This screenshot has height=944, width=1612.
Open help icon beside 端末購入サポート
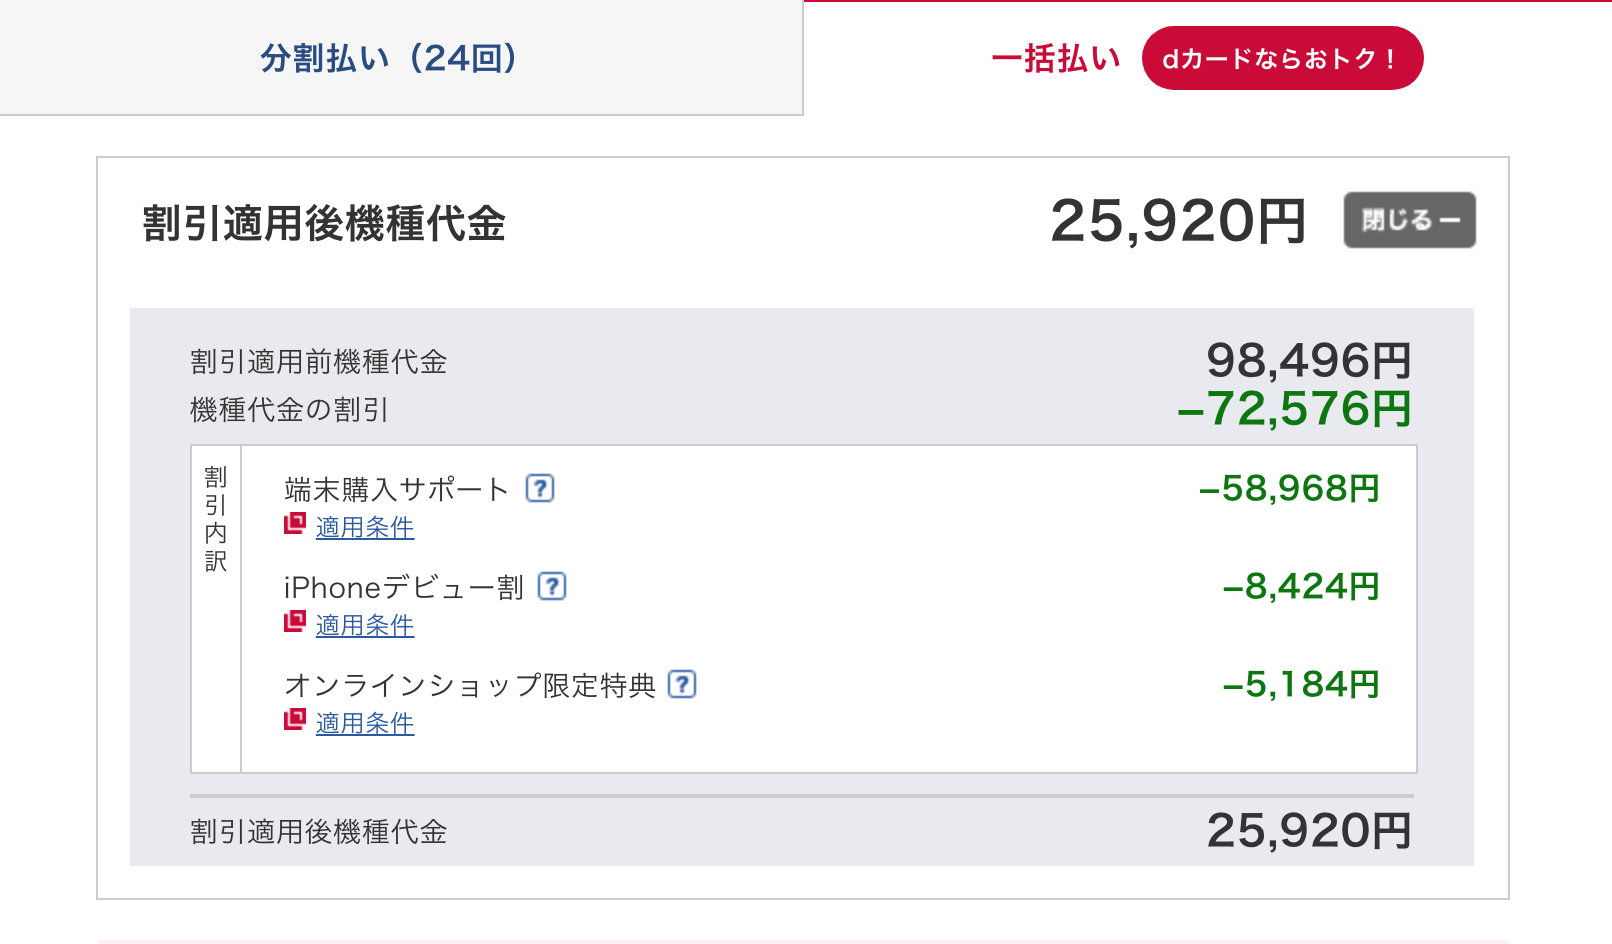point(540,488)
